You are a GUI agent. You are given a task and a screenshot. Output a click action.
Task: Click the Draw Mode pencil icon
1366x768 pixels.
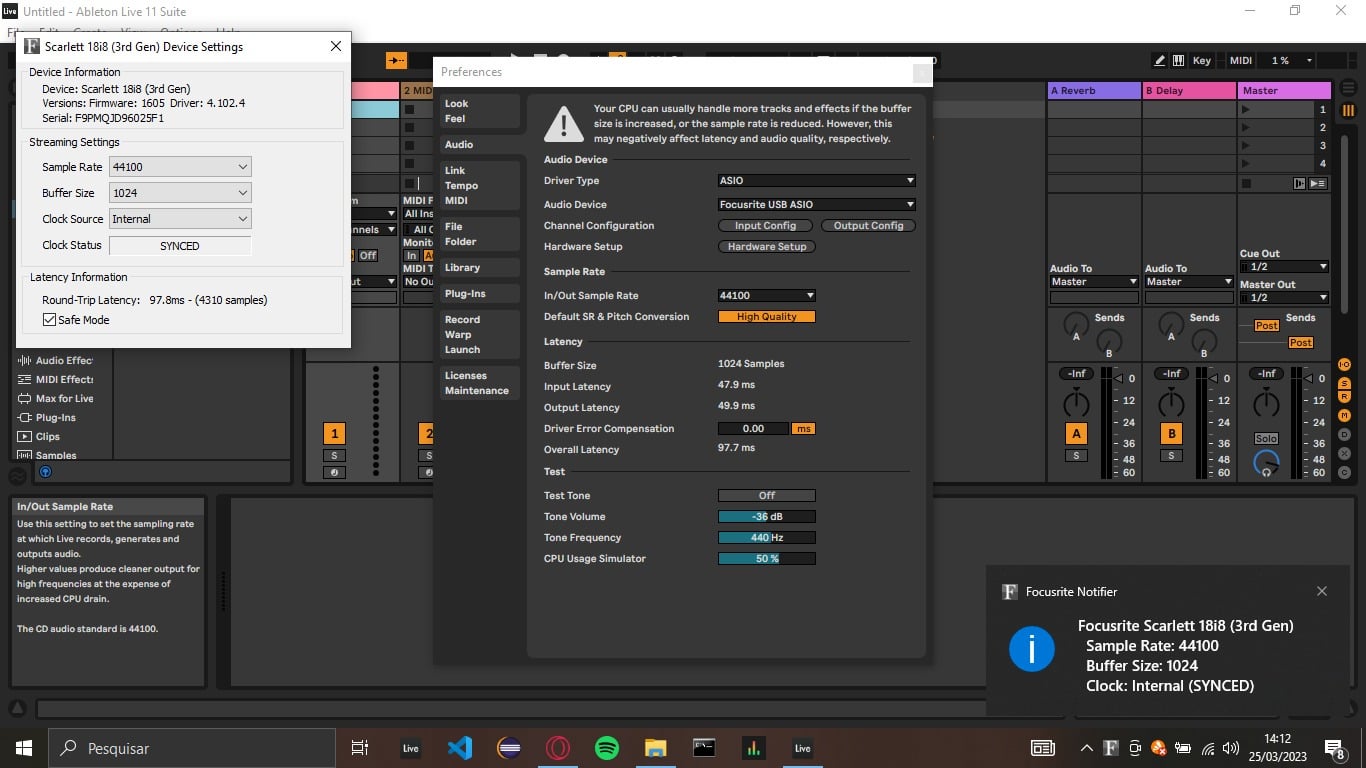pos(1159,60)
